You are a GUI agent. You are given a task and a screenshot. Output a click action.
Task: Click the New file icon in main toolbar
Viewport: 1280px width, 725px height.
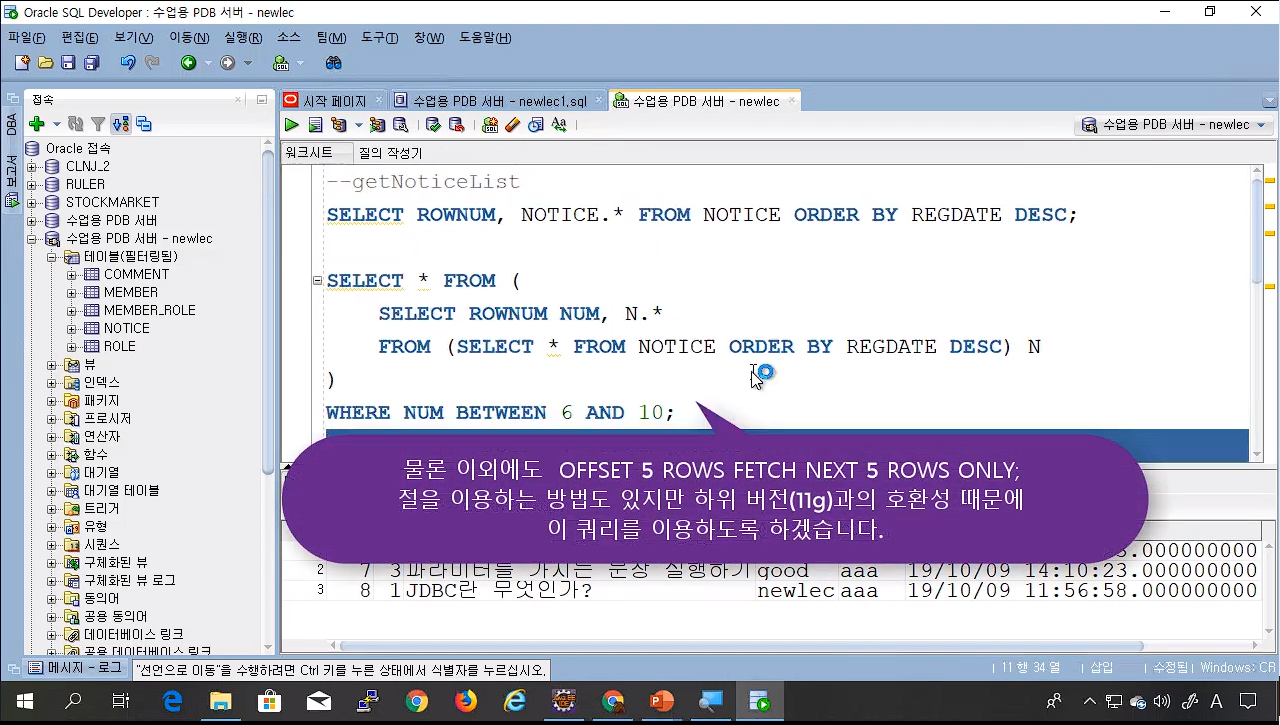point(22,63)
